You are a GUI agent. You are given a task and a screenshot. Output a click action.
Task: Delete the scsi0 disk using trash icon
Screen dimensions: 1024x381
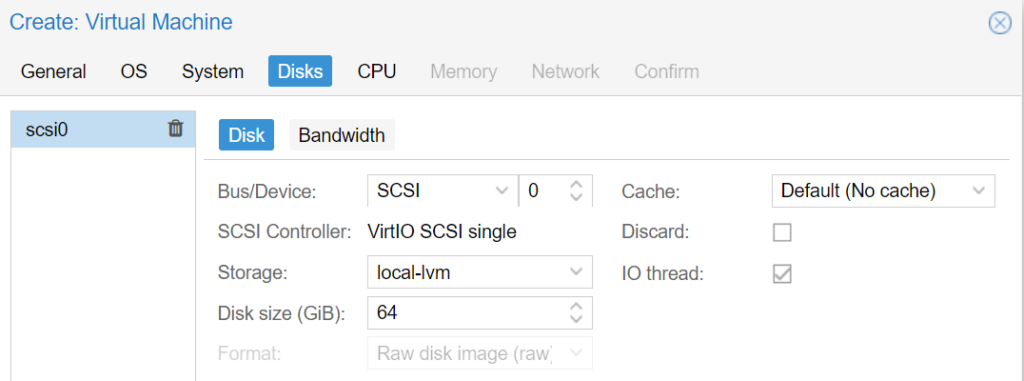click(x=176, y=129)
